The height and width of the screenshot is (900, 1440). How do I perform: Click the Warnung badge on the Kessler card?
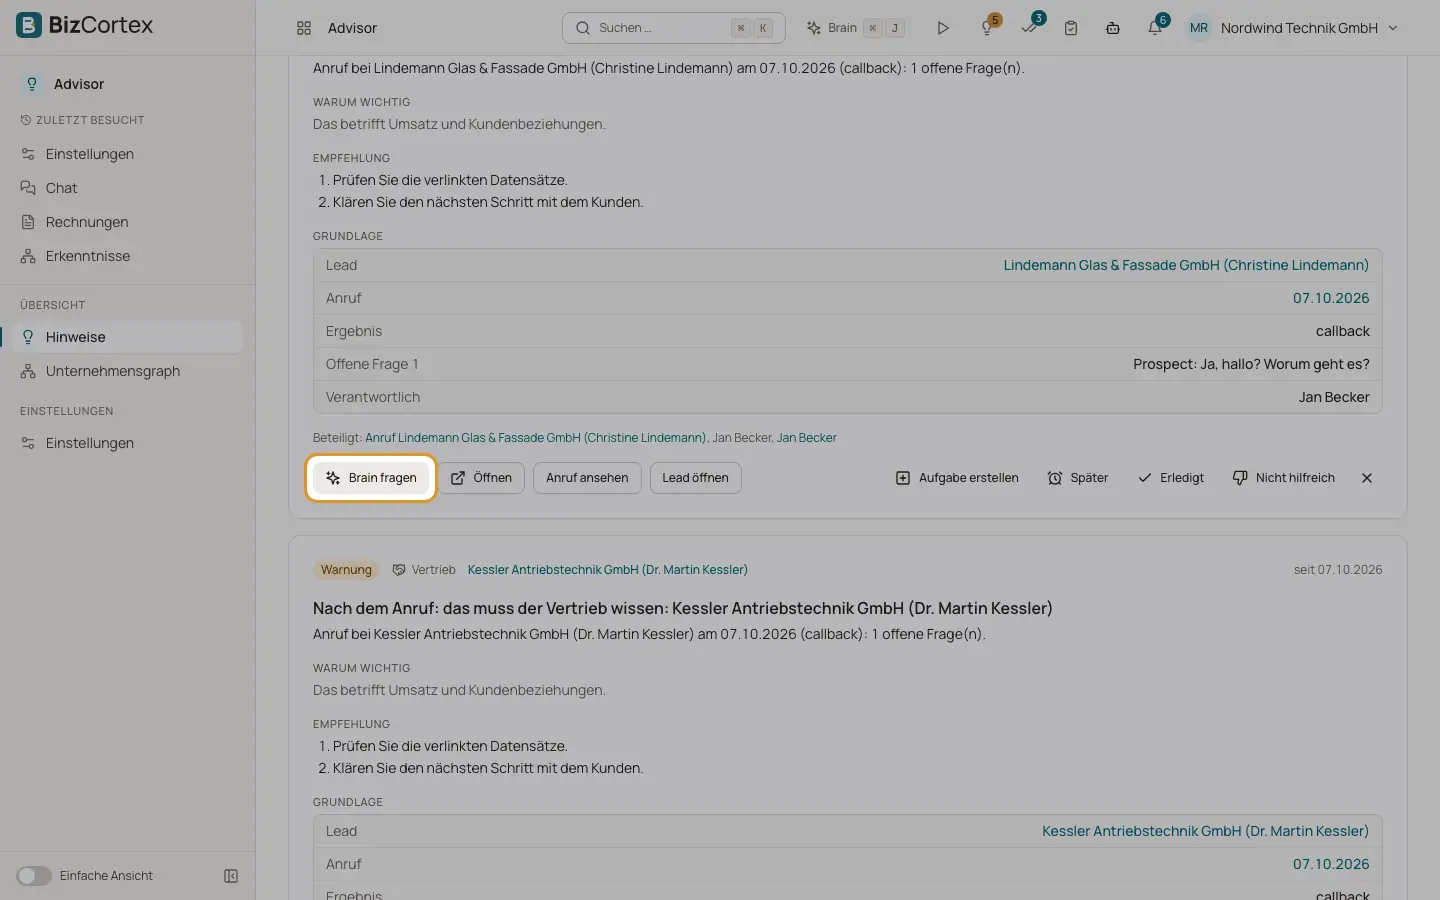(346, 570)
